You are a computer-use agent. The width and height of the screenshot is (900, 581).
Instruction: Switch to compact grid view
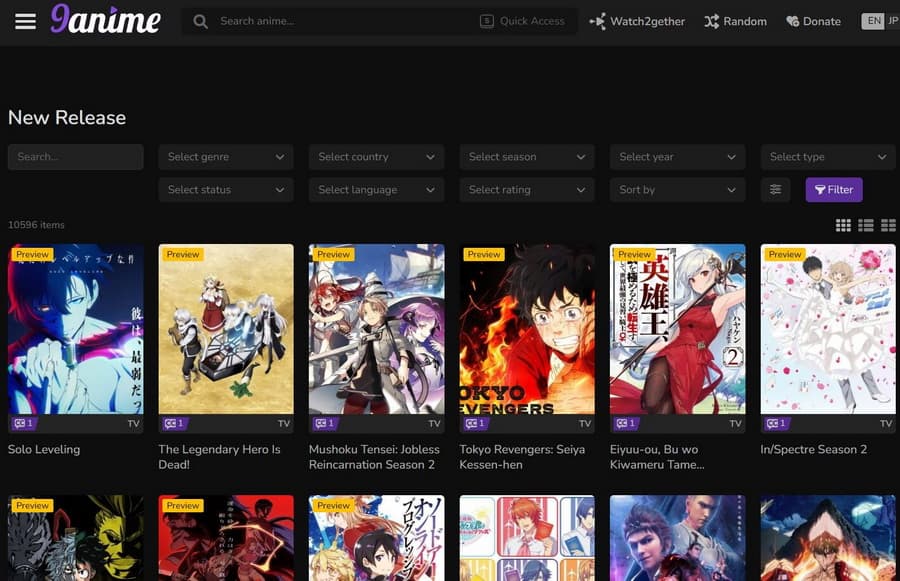coord(888,225)
